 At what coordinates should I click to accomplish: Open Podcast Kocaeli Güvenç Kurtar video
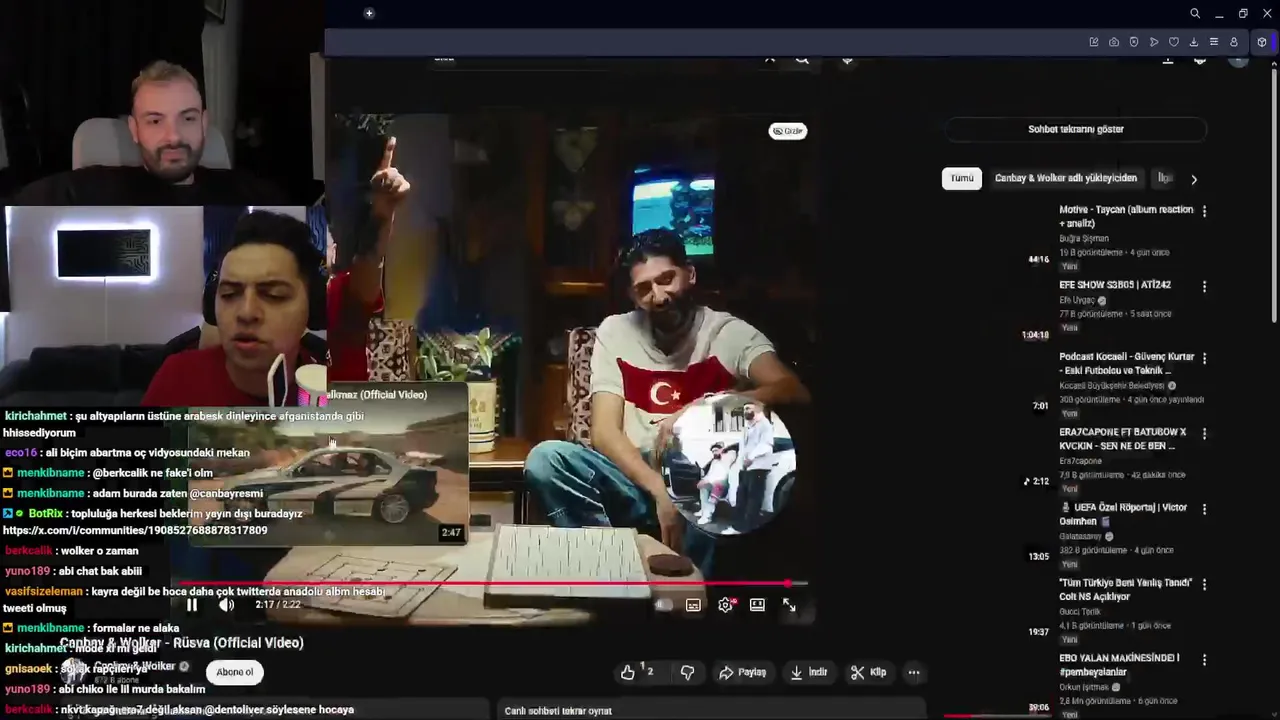pos(1126,364)
